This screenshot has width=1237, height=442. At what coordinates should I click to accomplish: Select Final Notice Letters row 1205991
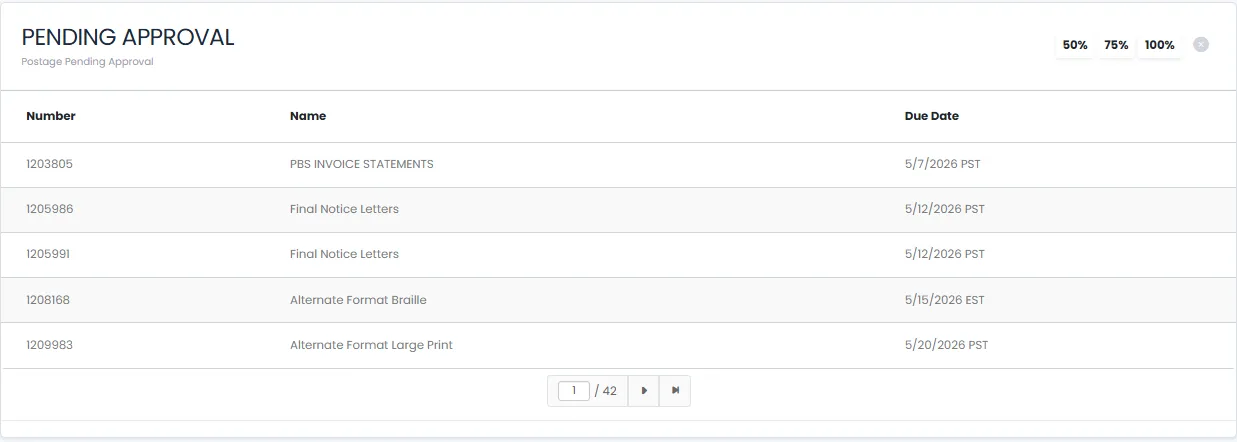click(x=618, y=254)
